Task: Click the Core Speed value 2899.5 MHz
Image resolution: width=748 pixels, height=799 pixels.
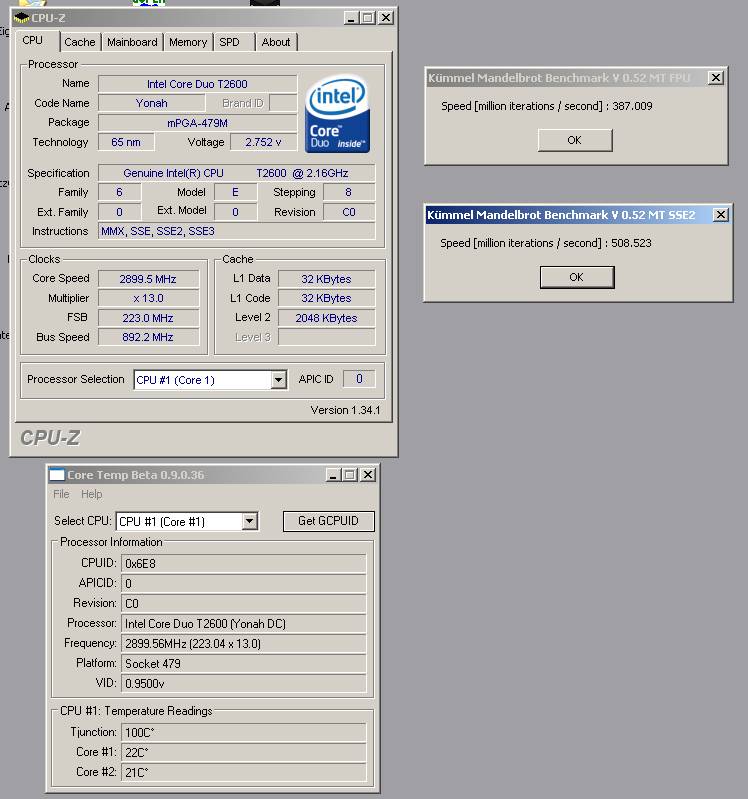Action: point(148,279)
